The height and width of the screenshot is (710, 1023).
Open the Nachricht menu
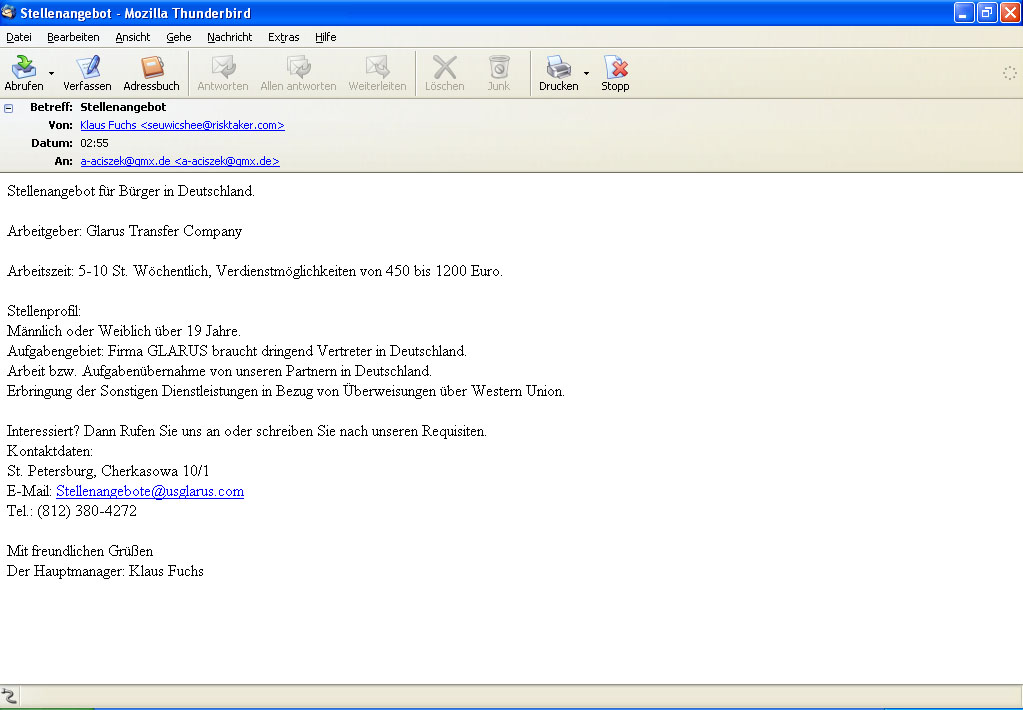(x=230, y=37)
